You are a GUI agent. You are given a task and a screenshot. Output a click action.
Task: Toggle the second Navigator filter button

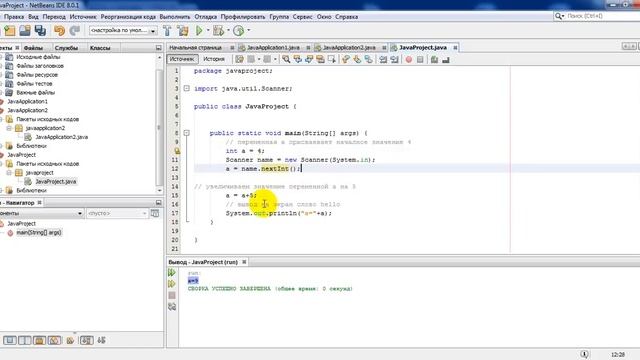pyautogui.click(x=24, y=340)
